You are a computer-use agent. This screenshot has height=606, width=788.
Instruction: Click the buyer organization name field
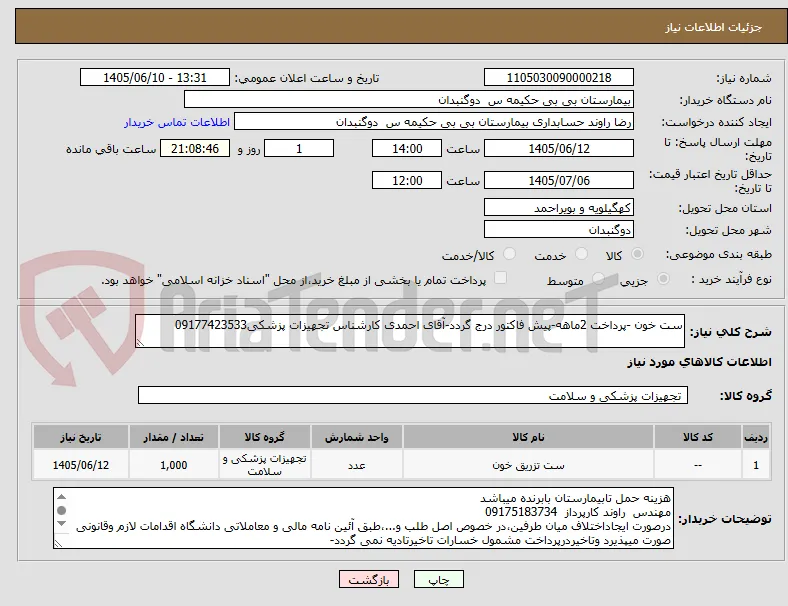(409, 99)
